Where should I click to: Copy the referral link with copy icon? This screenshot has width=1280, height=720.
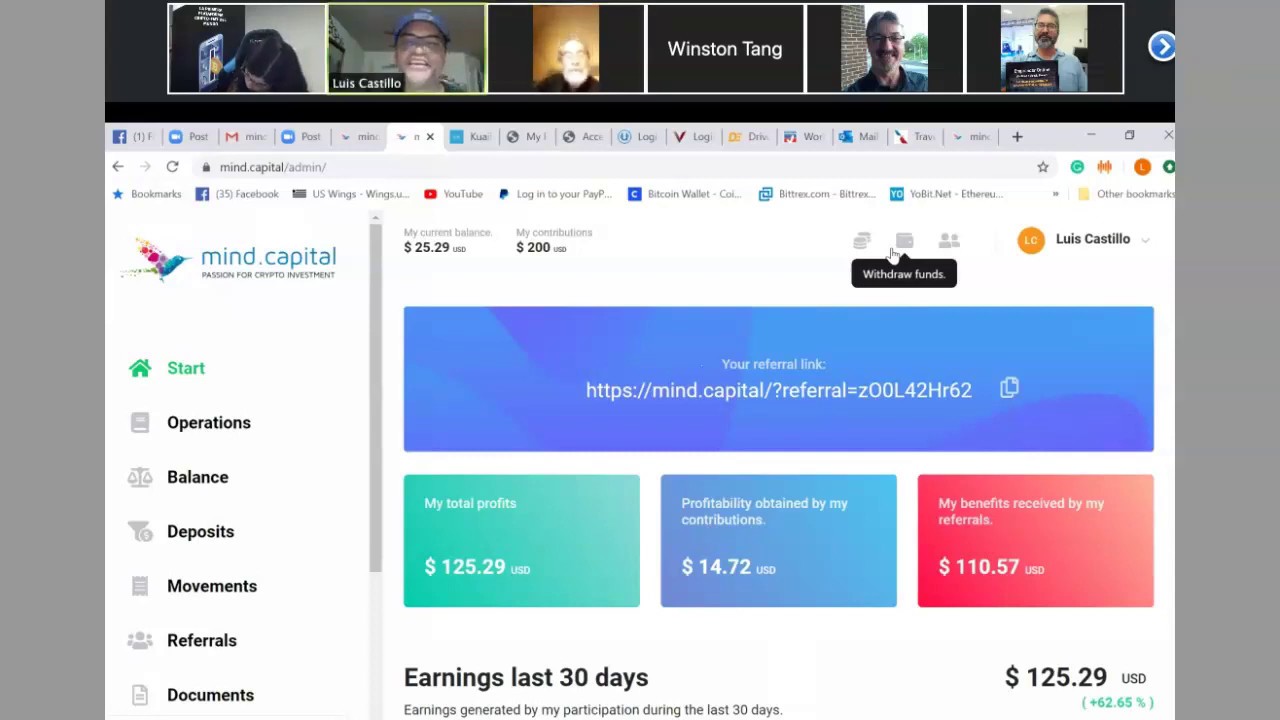tap(1009, 388)
